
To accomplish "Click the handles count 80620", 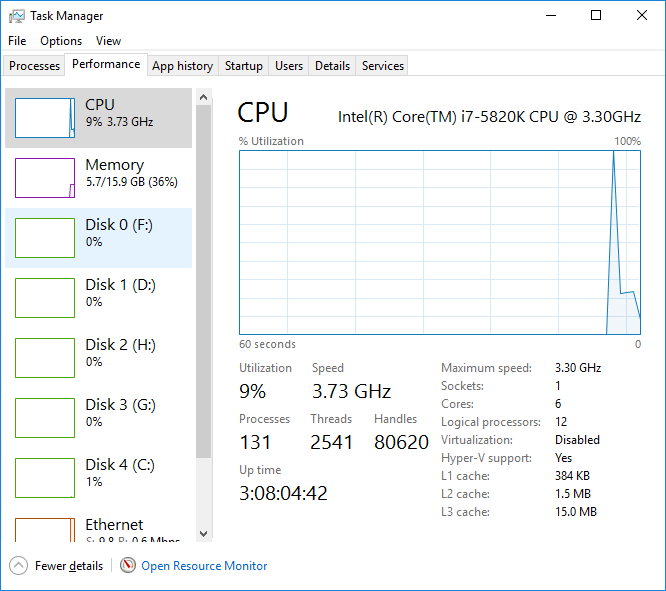I will click(x=401, y=442).
